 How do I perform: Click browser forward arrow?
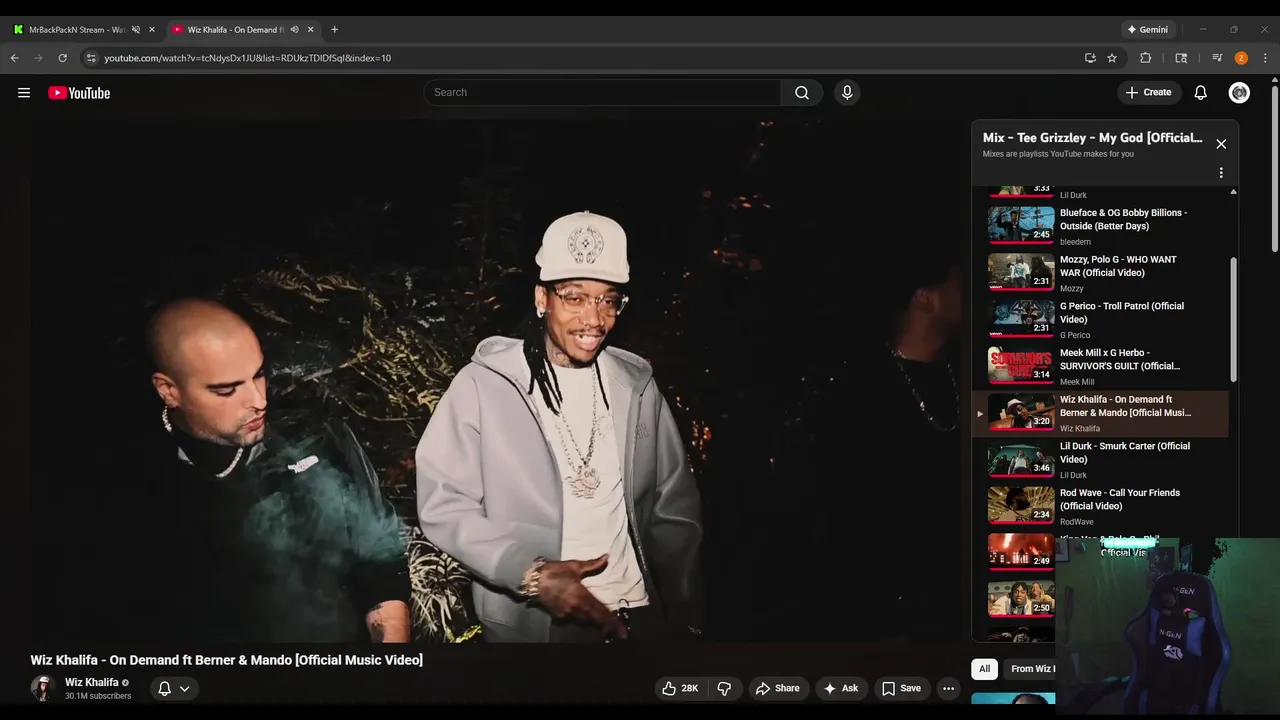pyautogui.click(x=39, y=58)
